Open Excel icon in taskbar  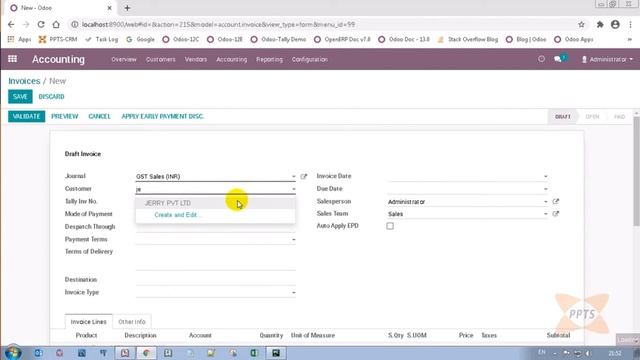tap(254, 353)
